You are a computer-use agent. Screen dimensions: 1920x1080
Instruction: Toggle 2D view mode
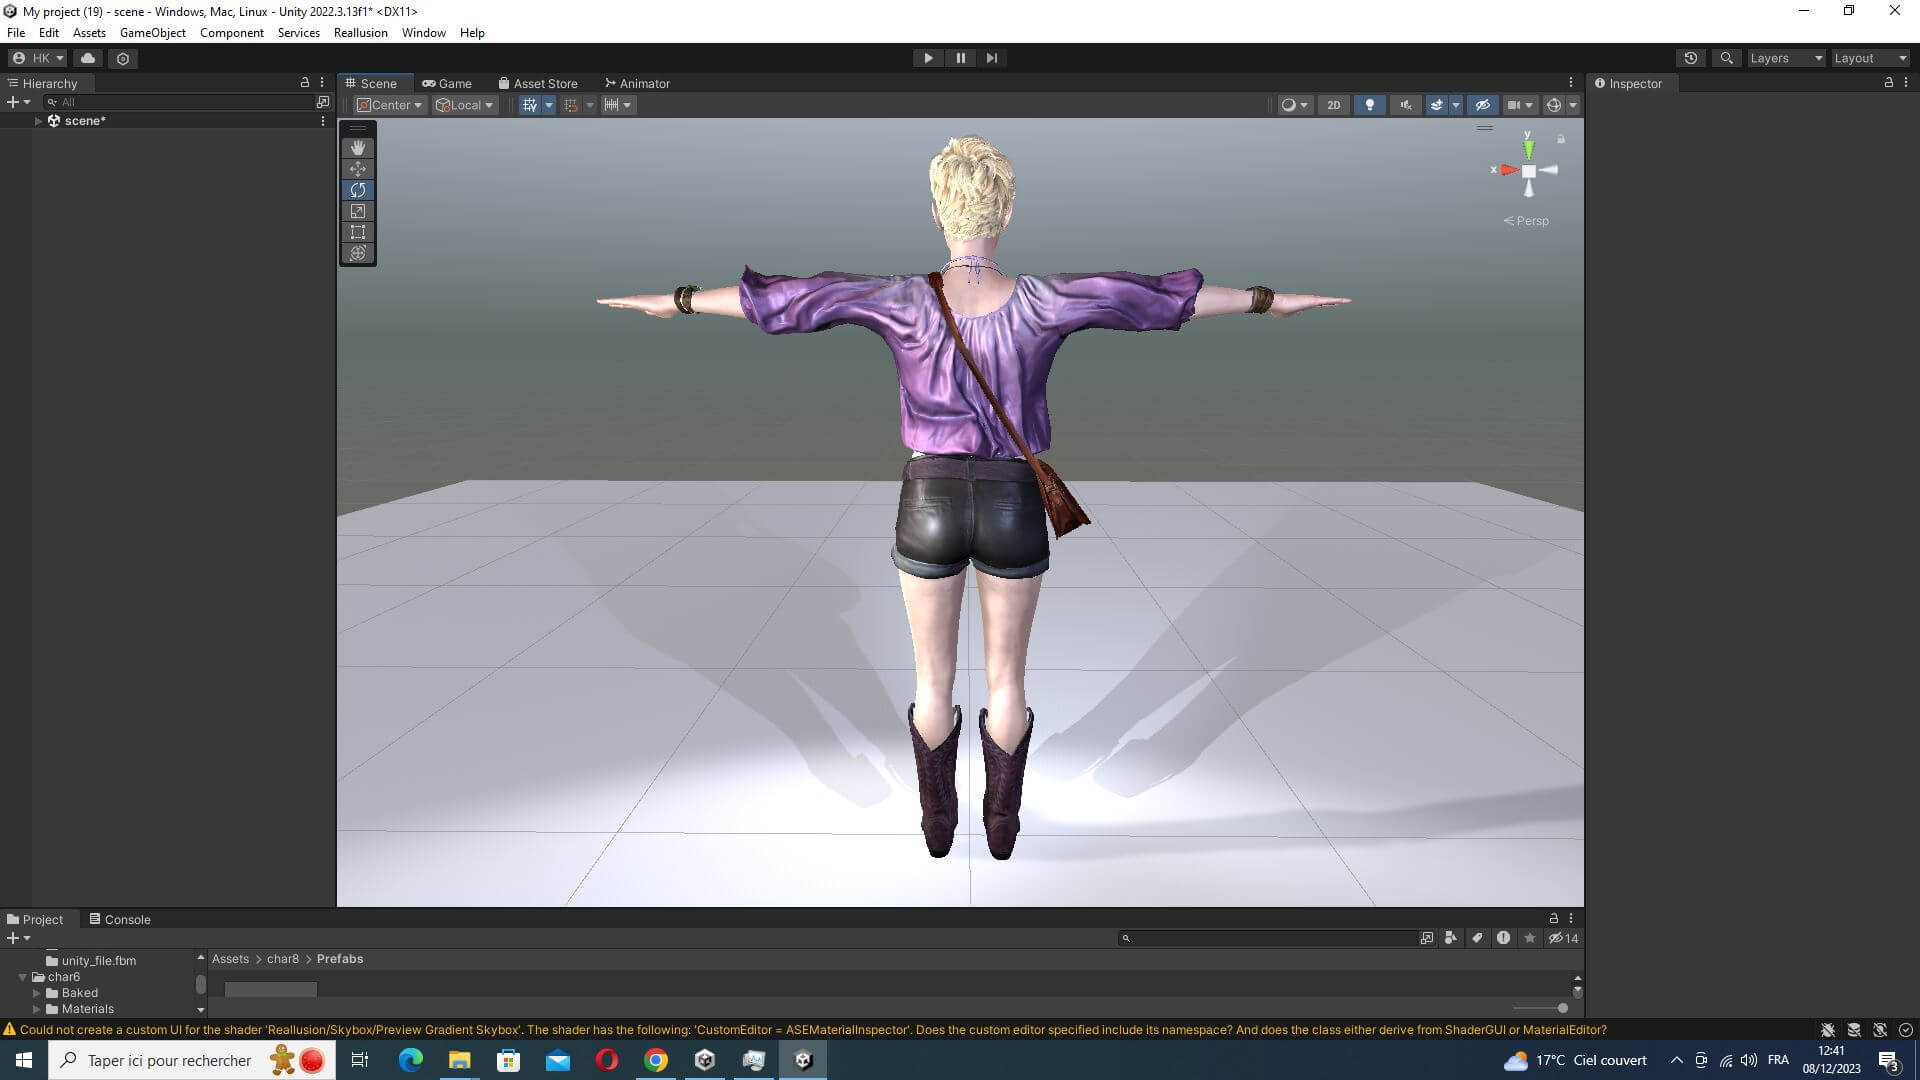(x=1333, y=105)
